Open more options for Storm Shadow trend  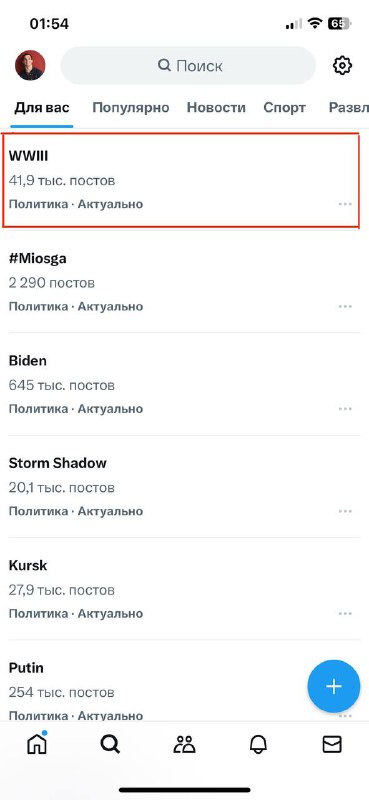[x=346, y=511]
